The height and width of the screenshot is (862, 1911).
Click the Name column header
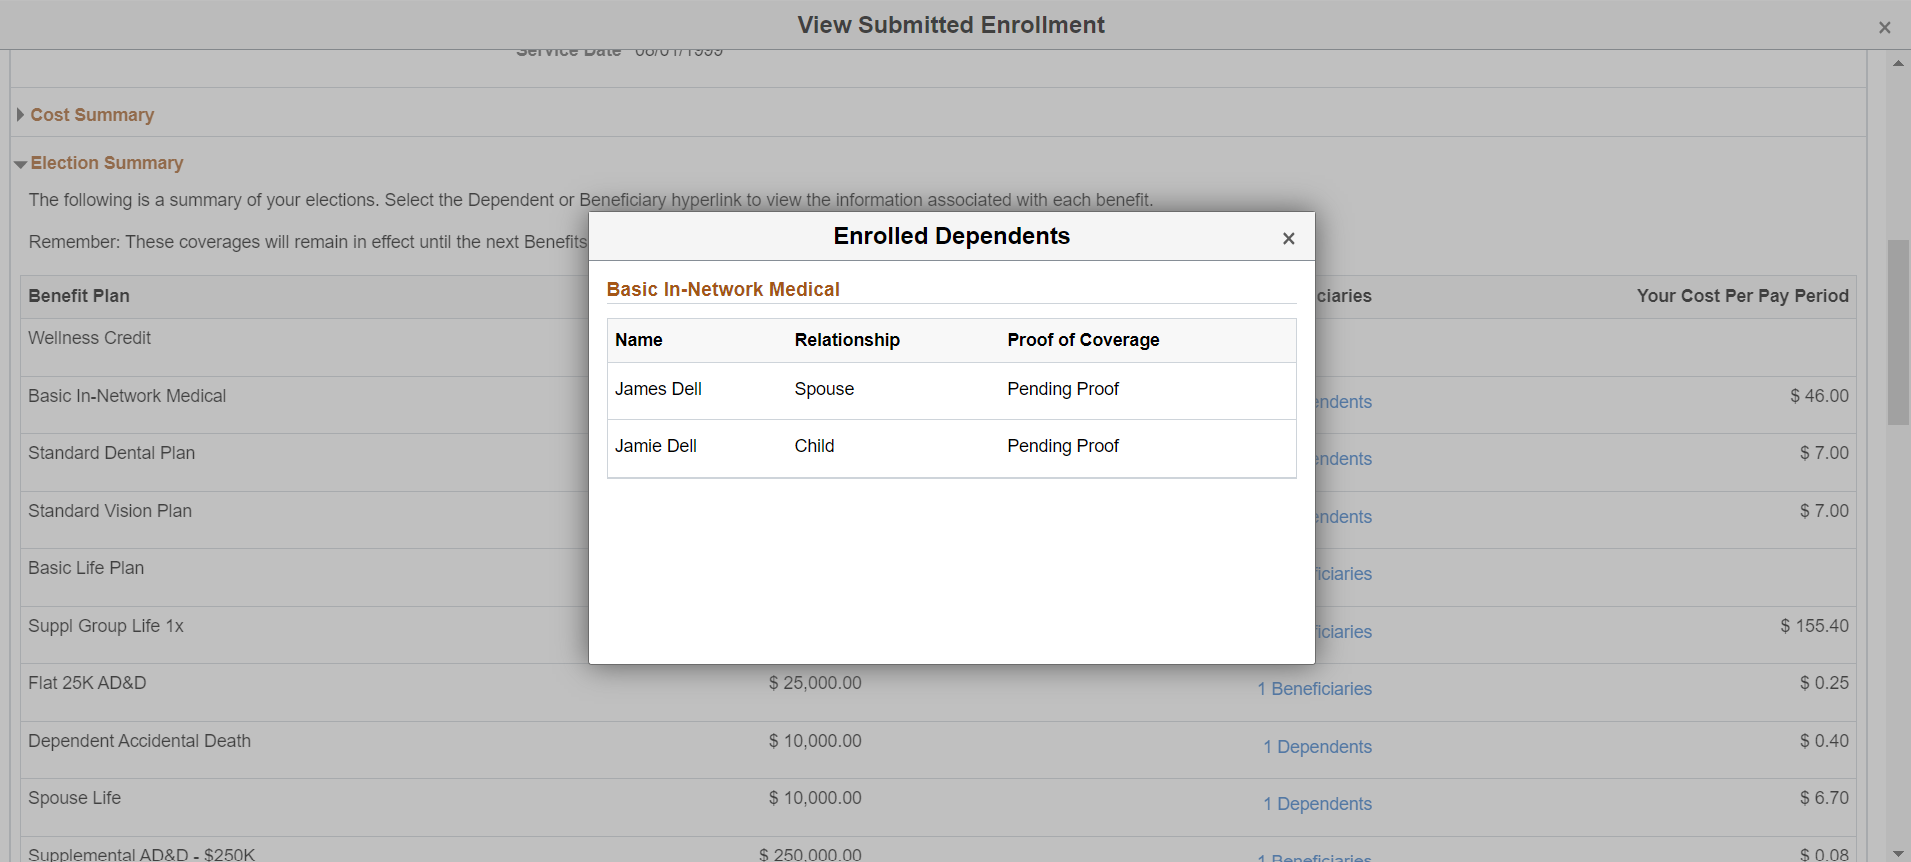[x=638, y=340]
